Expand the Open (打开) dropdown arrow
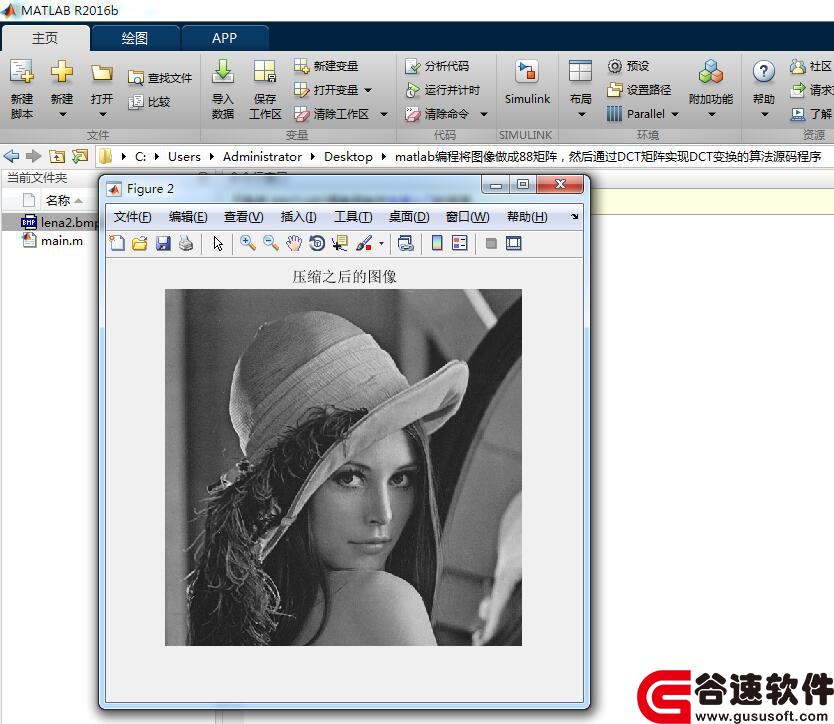This screenshot has width=834, height=724. (103, 114)
